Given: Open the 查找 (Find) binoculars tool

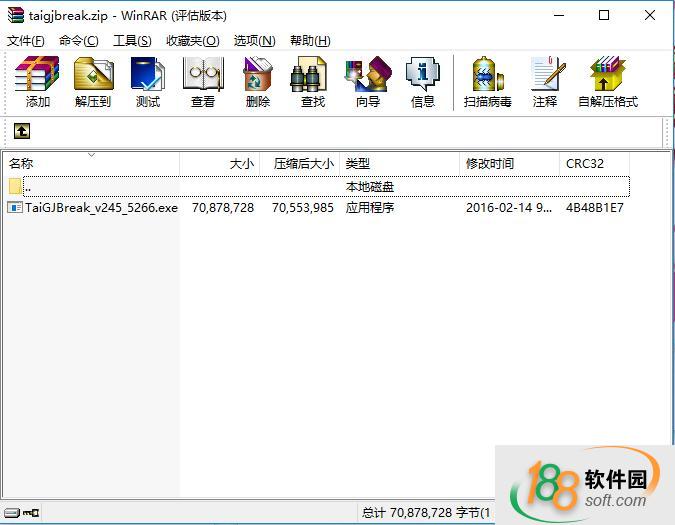Looking at the screenshot, I should point(313,82).
